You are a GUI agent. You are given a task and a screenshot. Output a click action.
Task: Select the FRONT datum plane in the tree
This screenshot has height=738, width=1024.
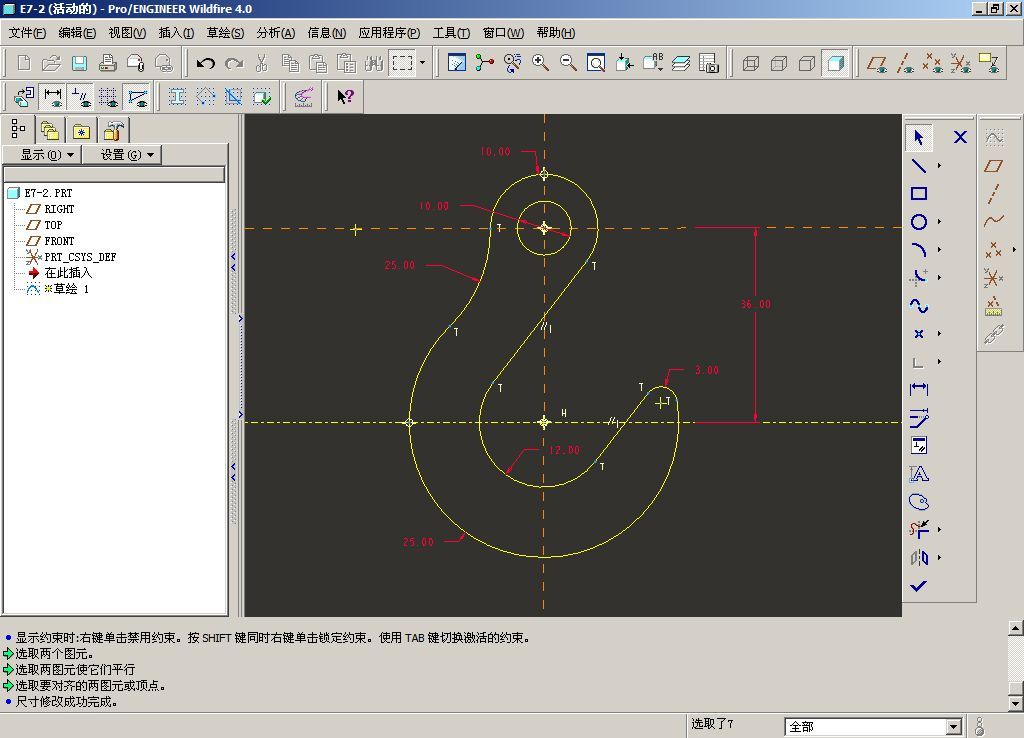click(x=59, y=241)
